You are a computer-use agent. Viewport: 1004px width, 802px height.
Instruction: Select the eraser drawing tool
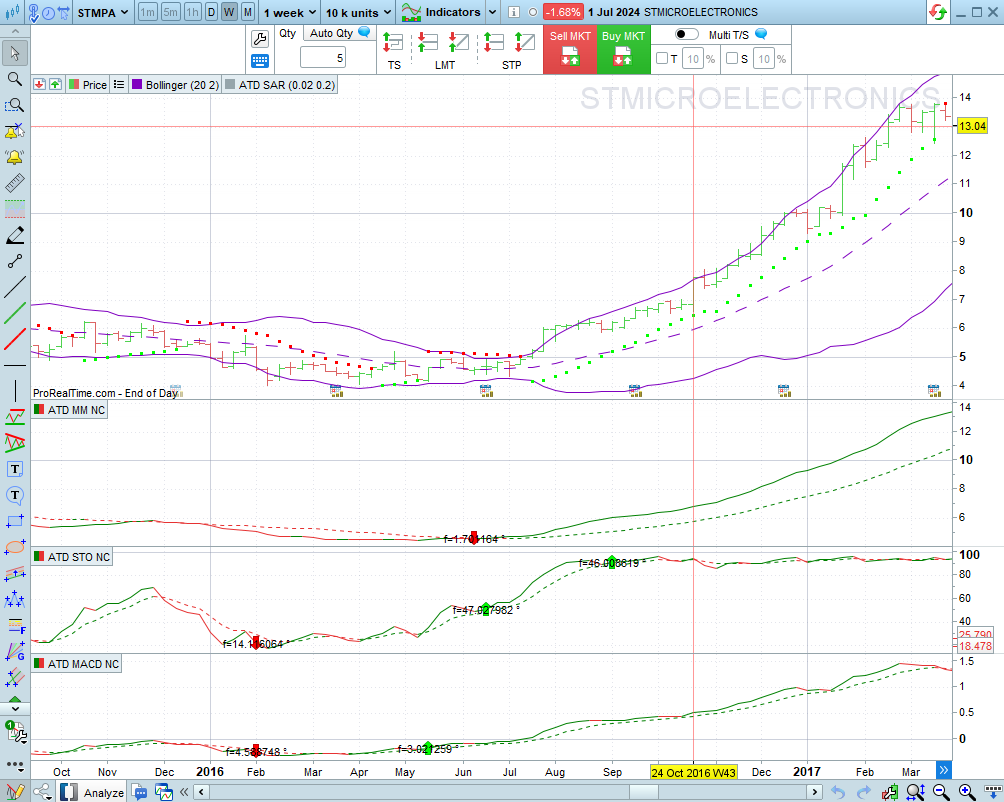coord(15,235)
